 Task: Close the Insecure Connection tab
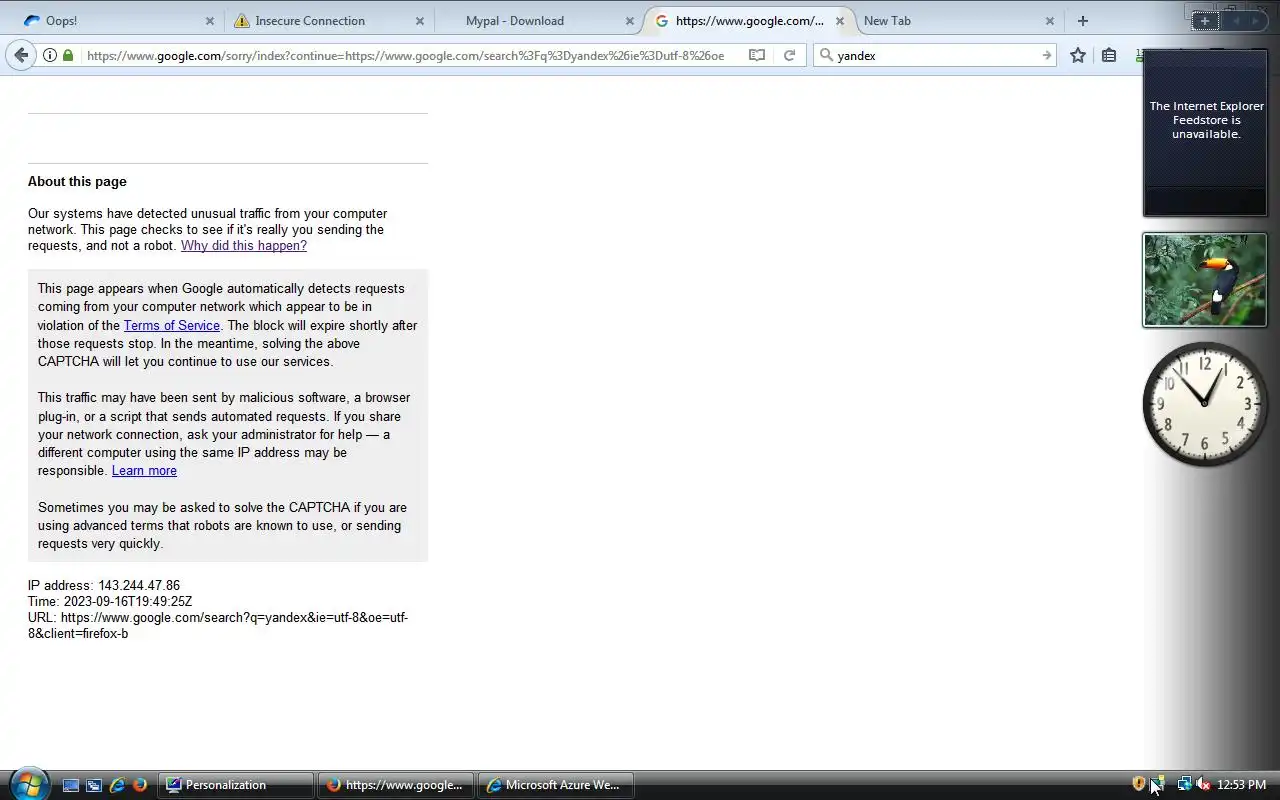tap(420, 21)
